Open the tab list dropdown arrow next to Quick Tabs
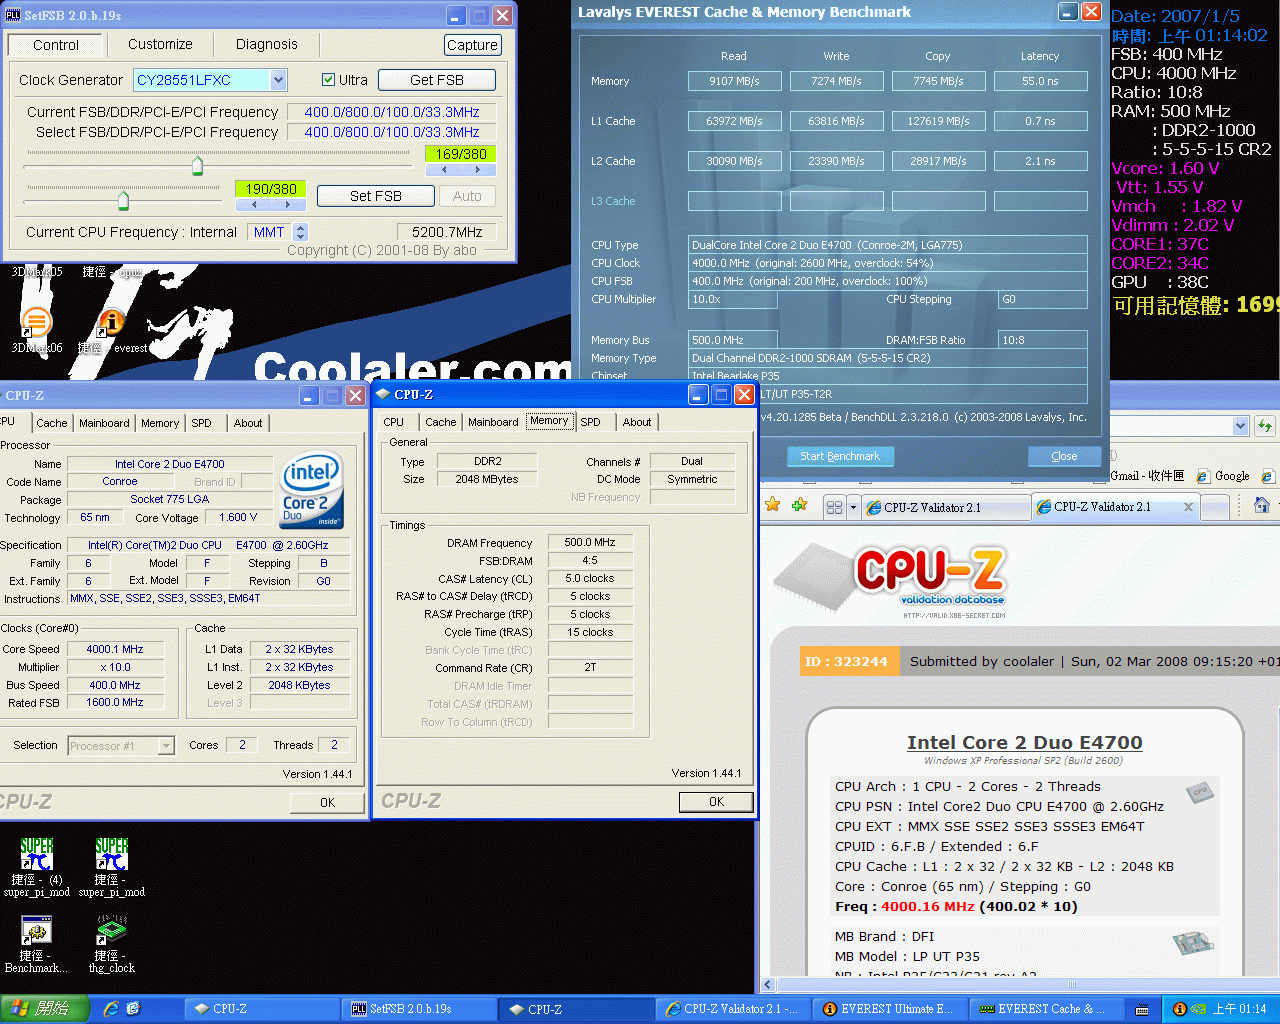Screen dimensions: 1280x1024 (853, 507)
